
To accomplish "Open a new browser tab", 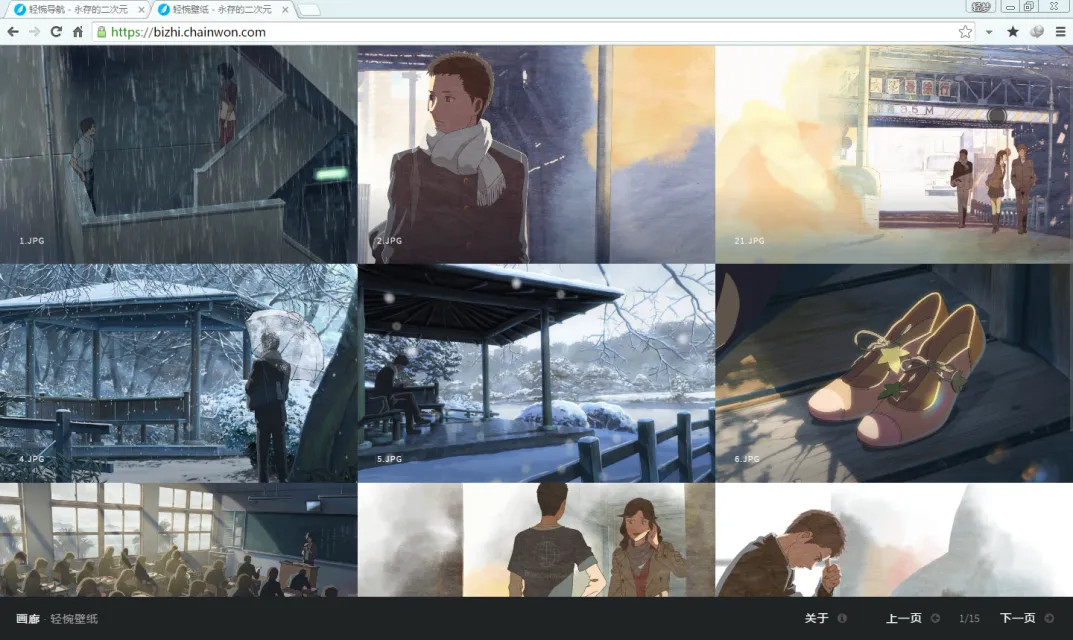I will (309, 10).
